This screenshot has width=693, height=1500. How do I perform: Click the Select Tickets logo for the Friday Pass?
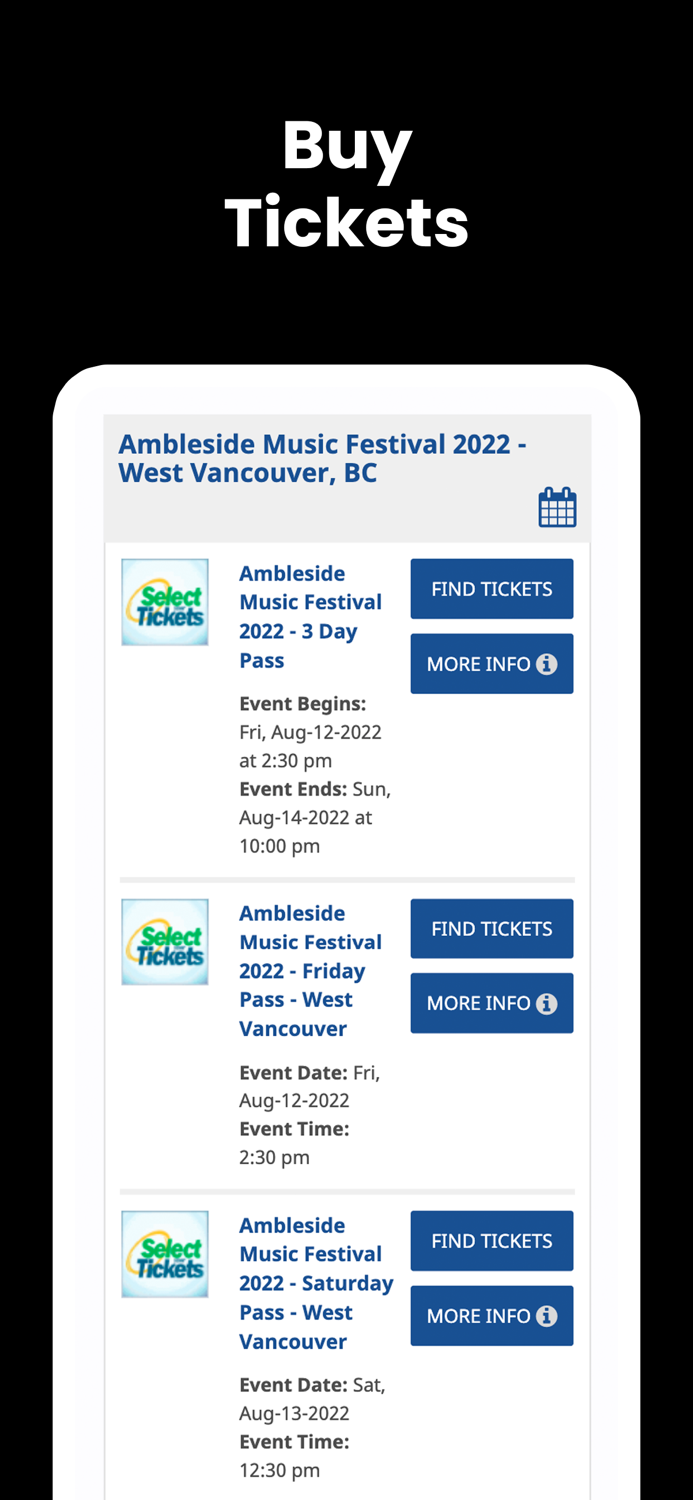click(x=164, y=942)
